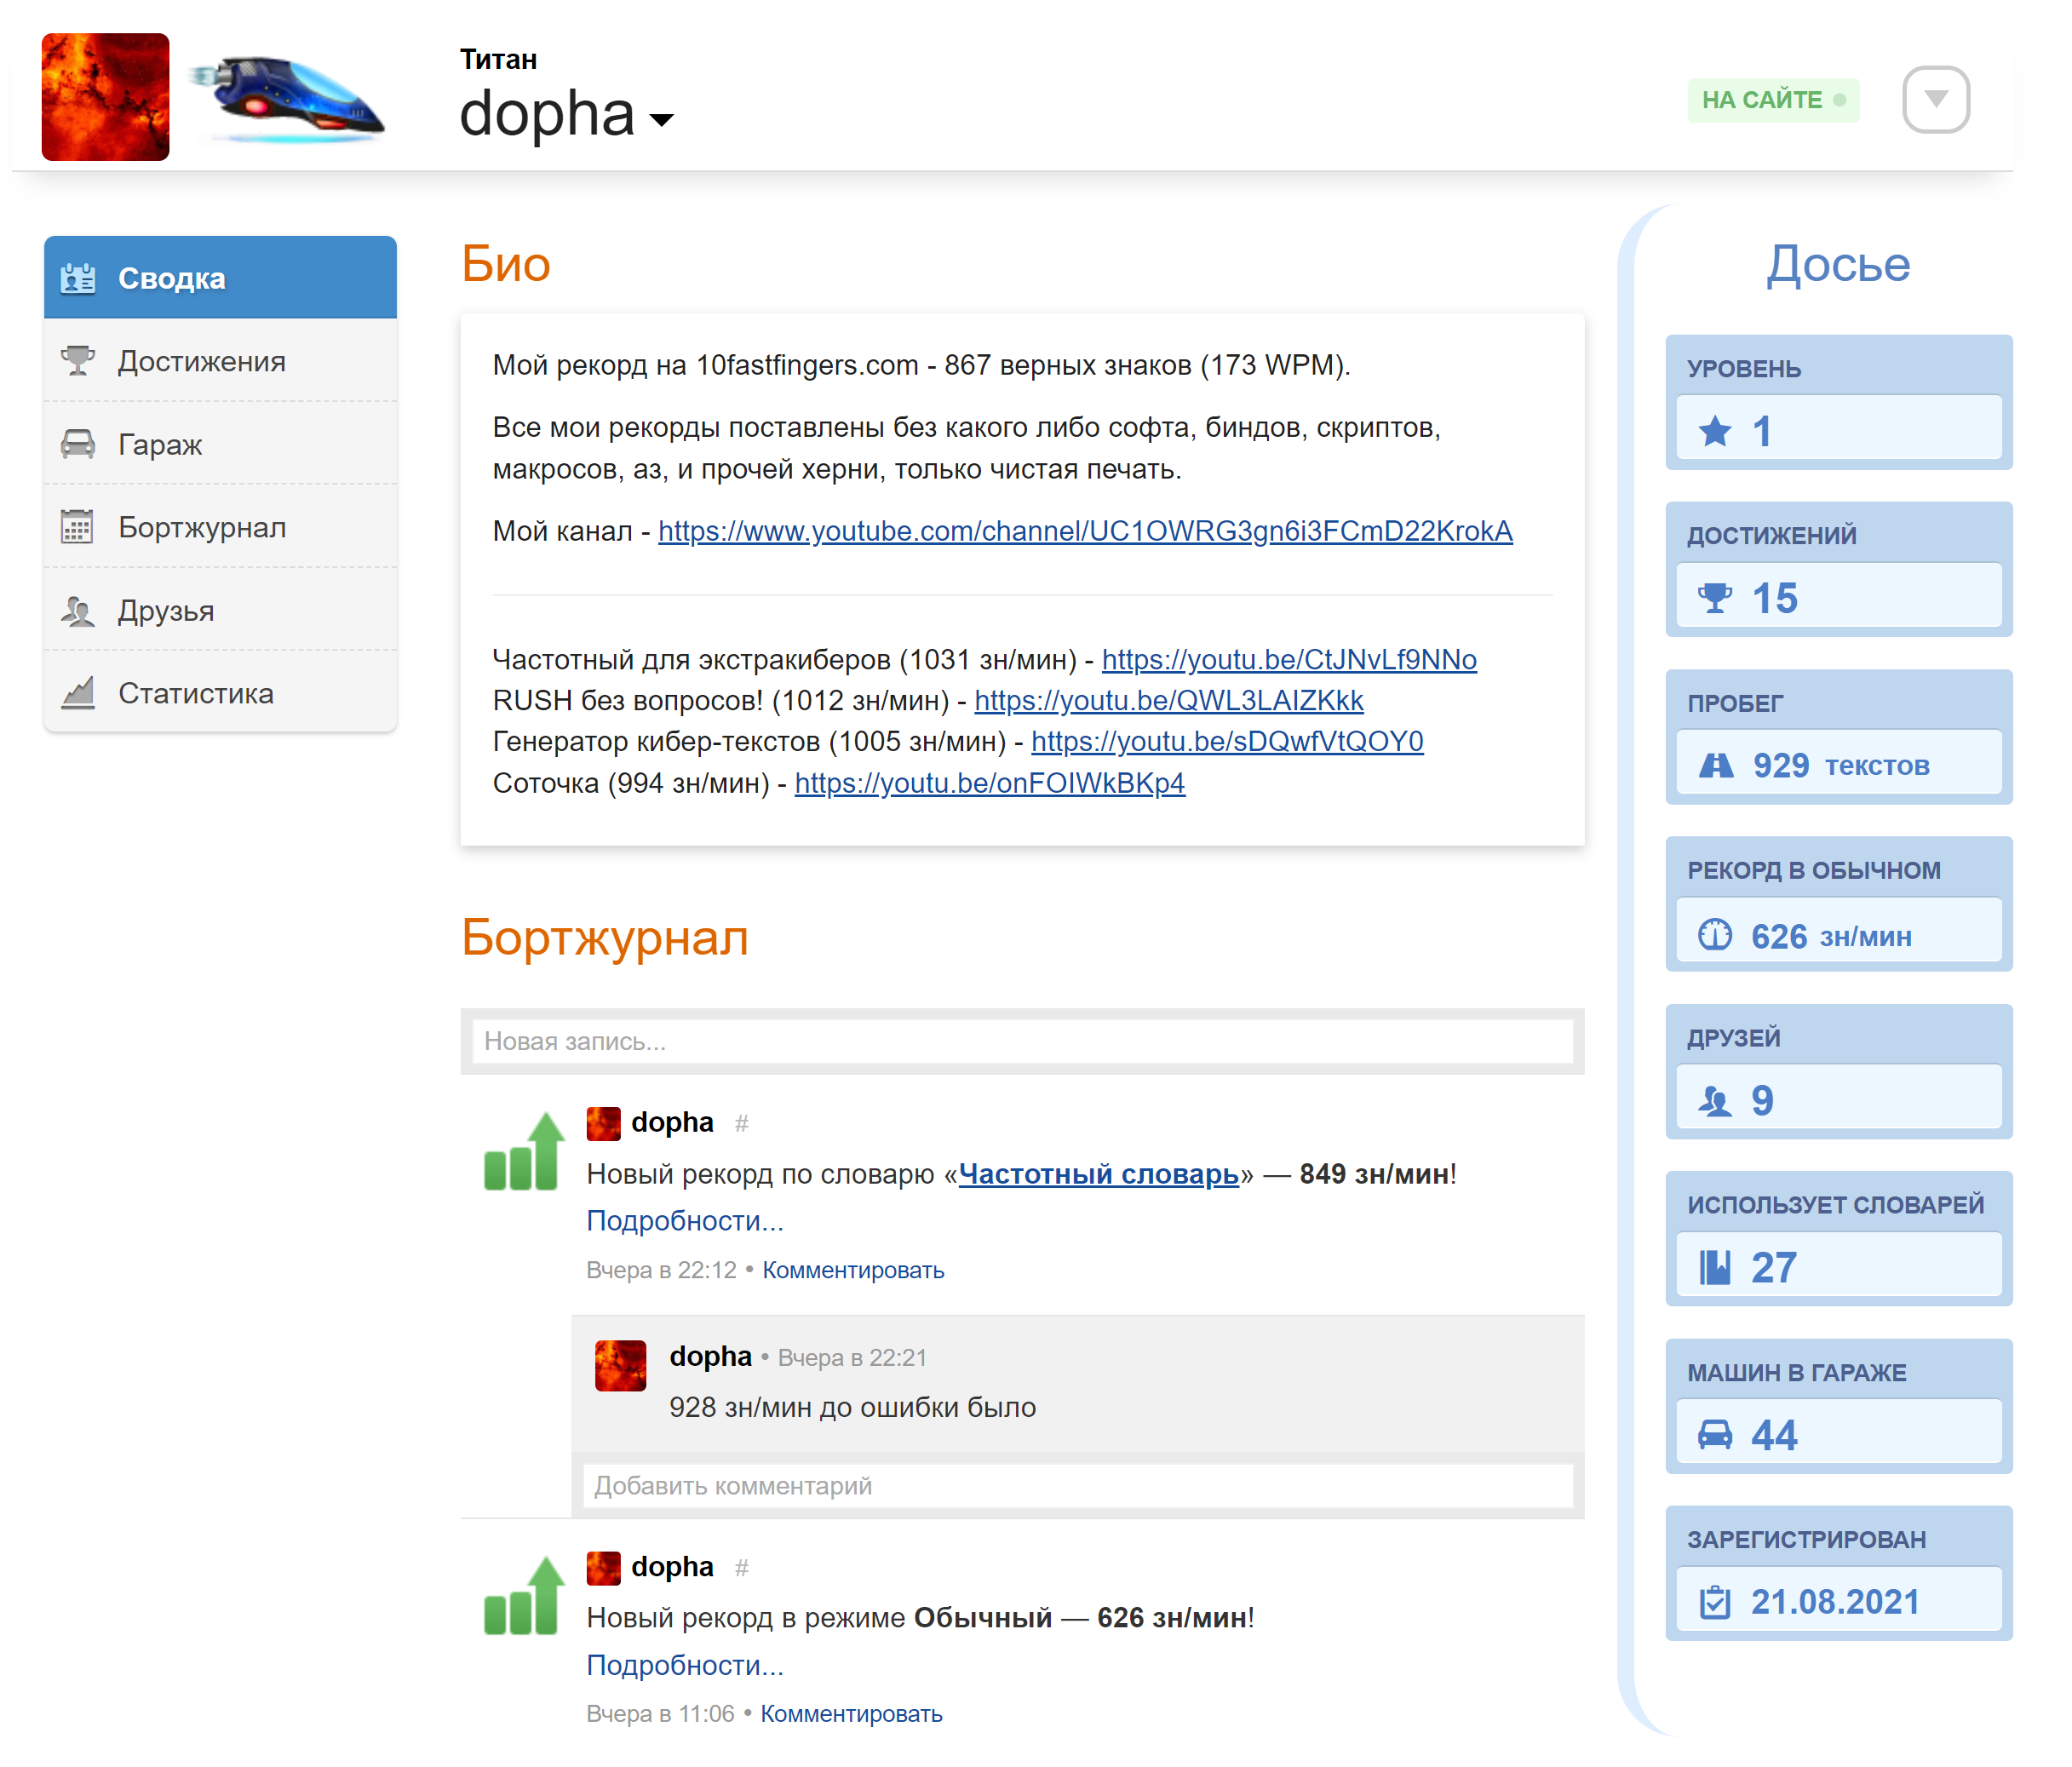Focus the Добавить комментарий input field
The width and height of the screenshot is (2072, 1767).
click(1077, 1486)
